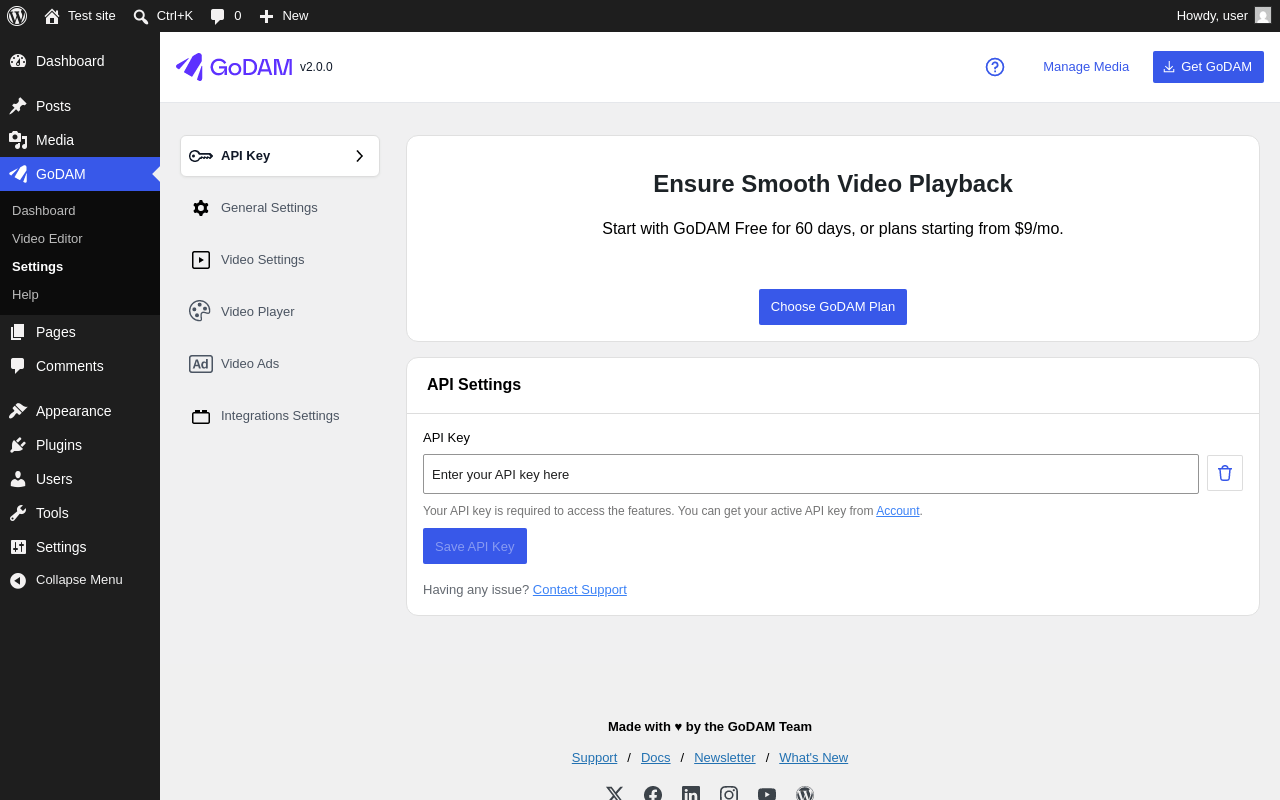Click the trash icon to delete API key
The height and width of the screenshot is (800, 1280).
coord(1225,473)
